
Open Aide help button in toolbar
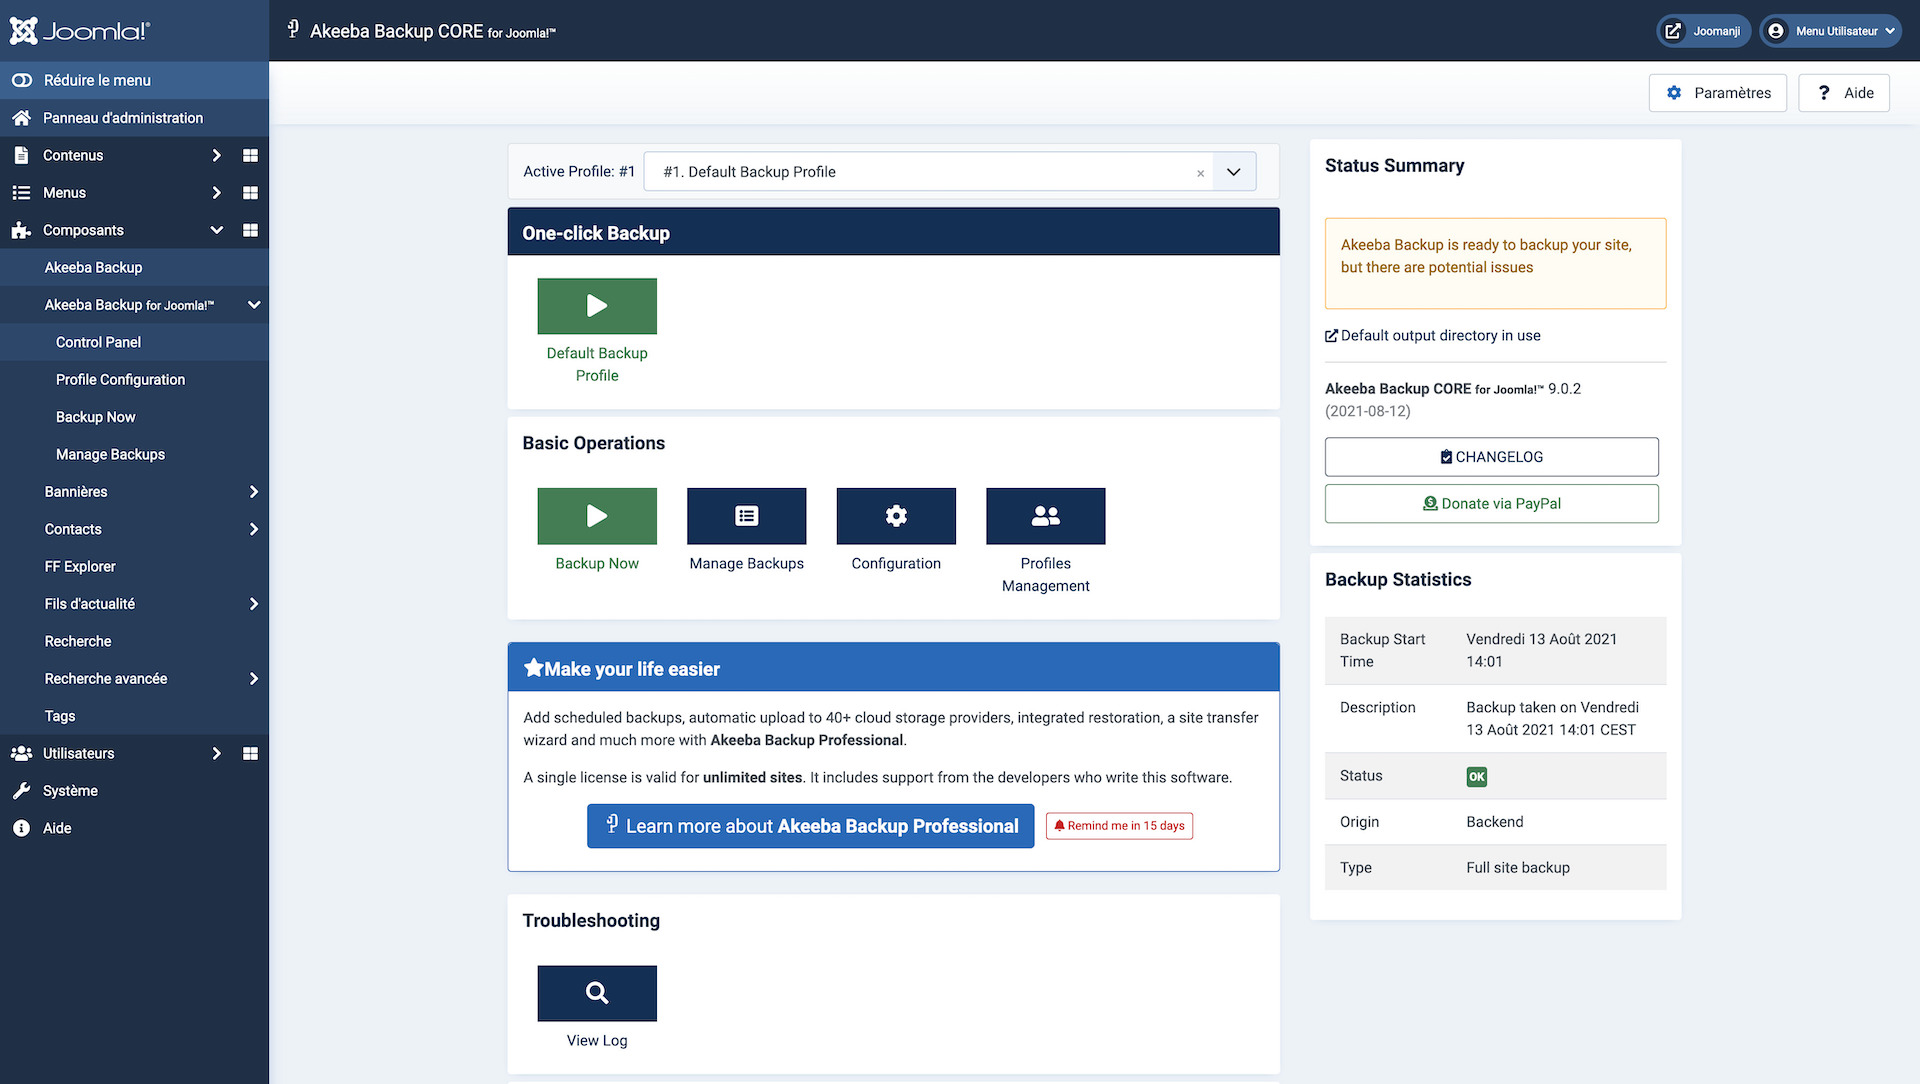pos(1844,93)
